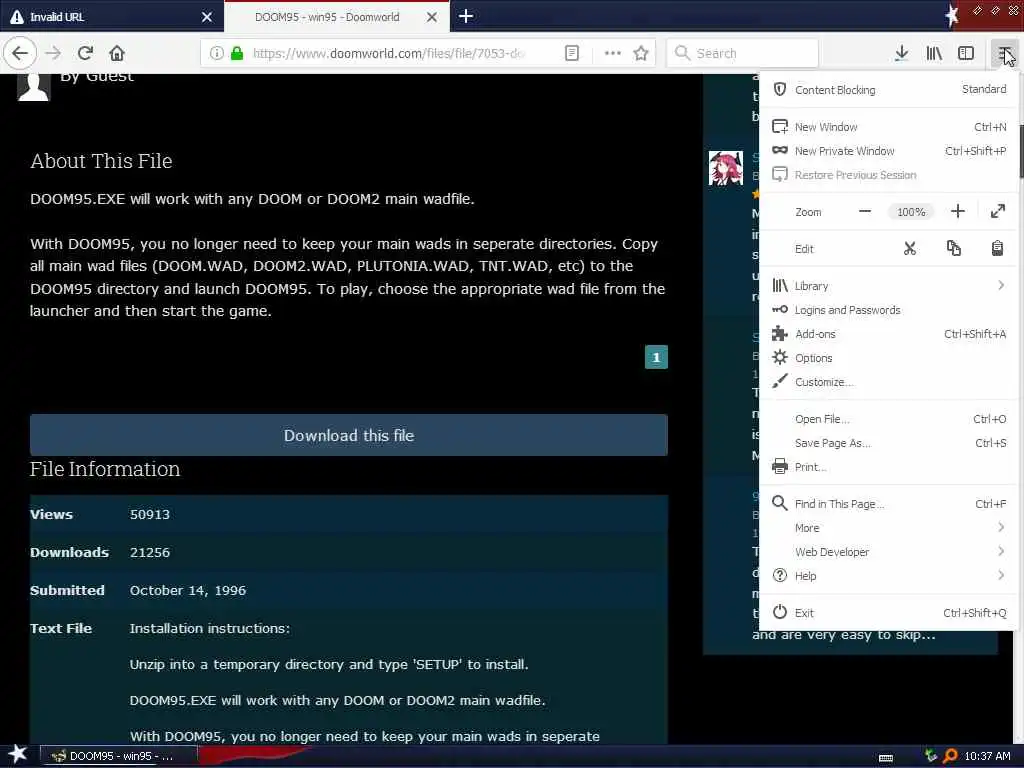Open page actions three-dots menu
Image resolution: width=1024 pixels, height=768 pixels.
click(613, 53)
